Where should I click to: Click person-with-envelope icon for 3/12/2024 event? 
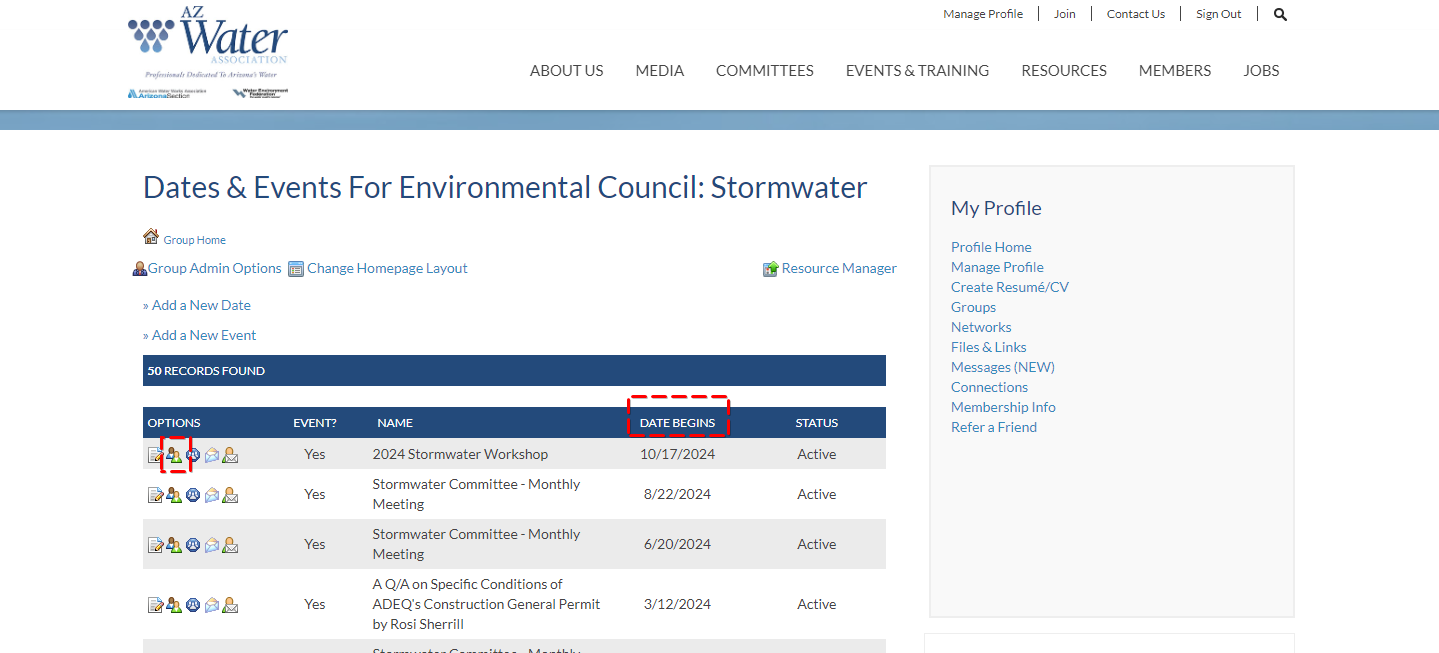(x=230, y=605)
